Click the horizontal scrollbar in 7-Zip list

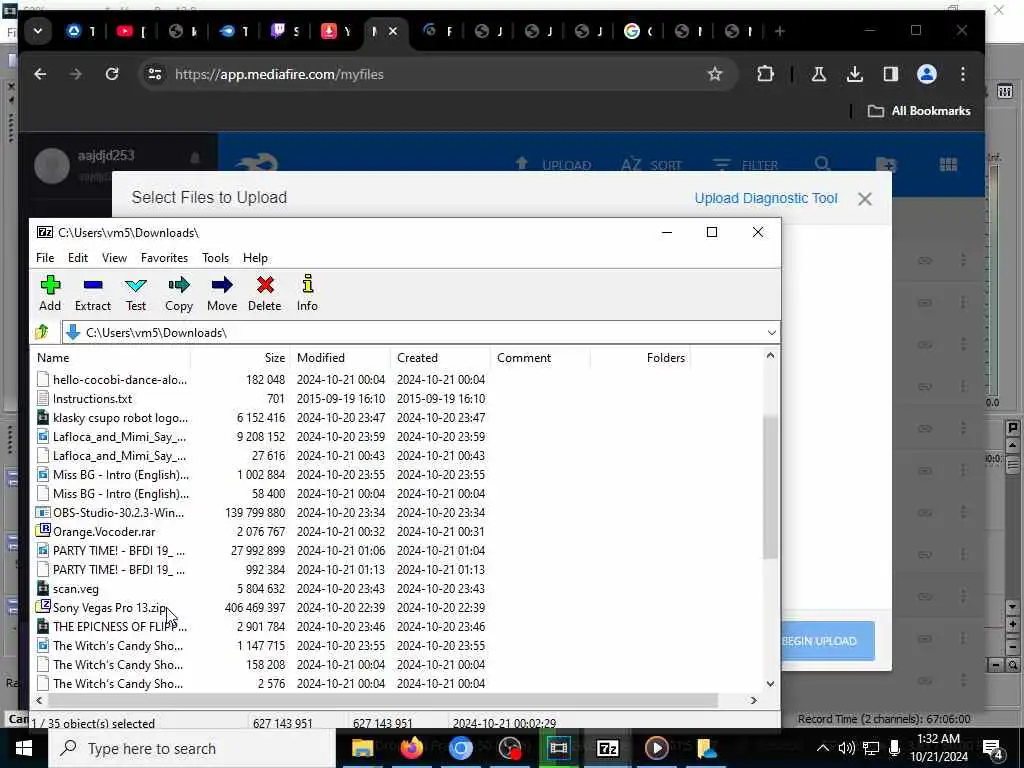(383, 700)
